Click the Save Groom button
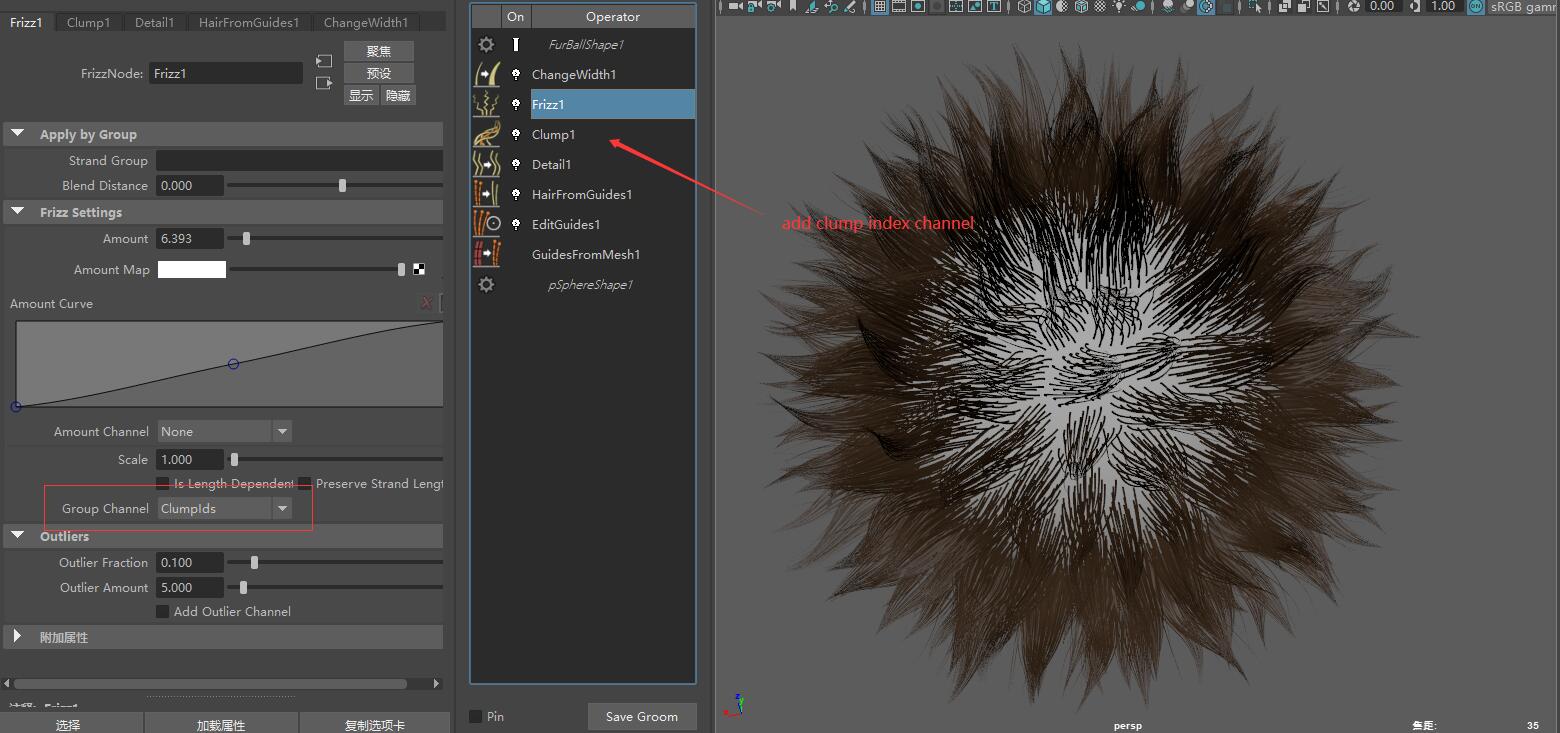 click(641, 716)
